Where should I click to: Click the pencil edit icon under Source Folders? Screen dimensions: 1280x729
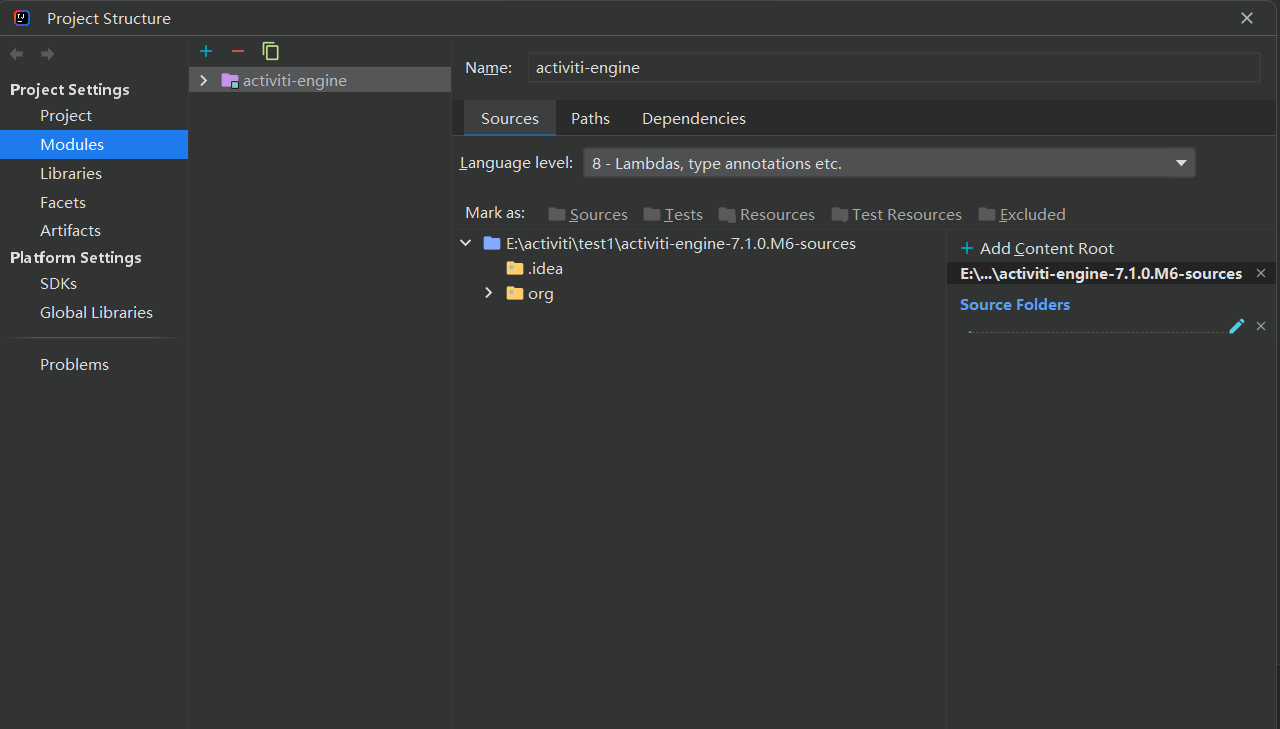(1237, 326)
